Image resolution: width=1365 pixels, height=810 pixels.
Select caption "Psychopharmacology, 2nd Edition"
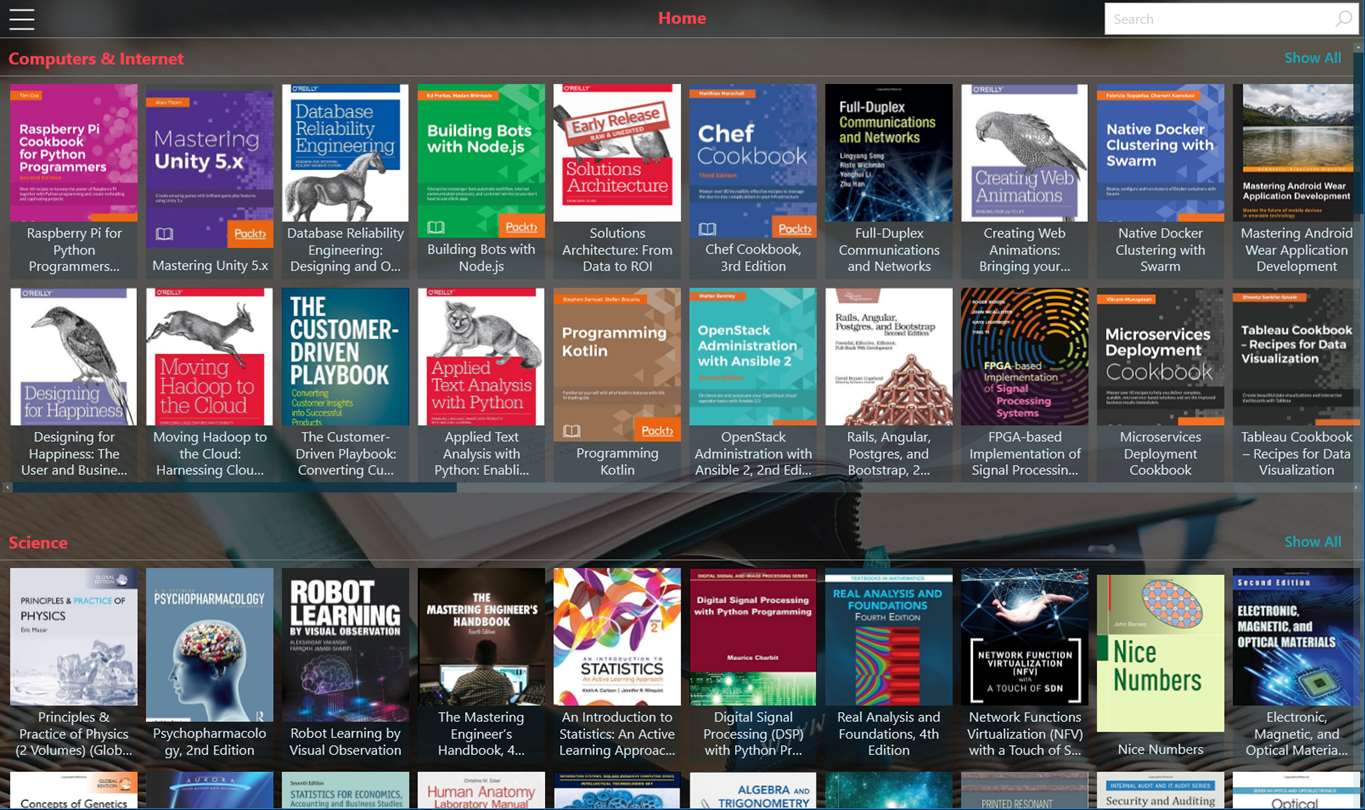210,741
